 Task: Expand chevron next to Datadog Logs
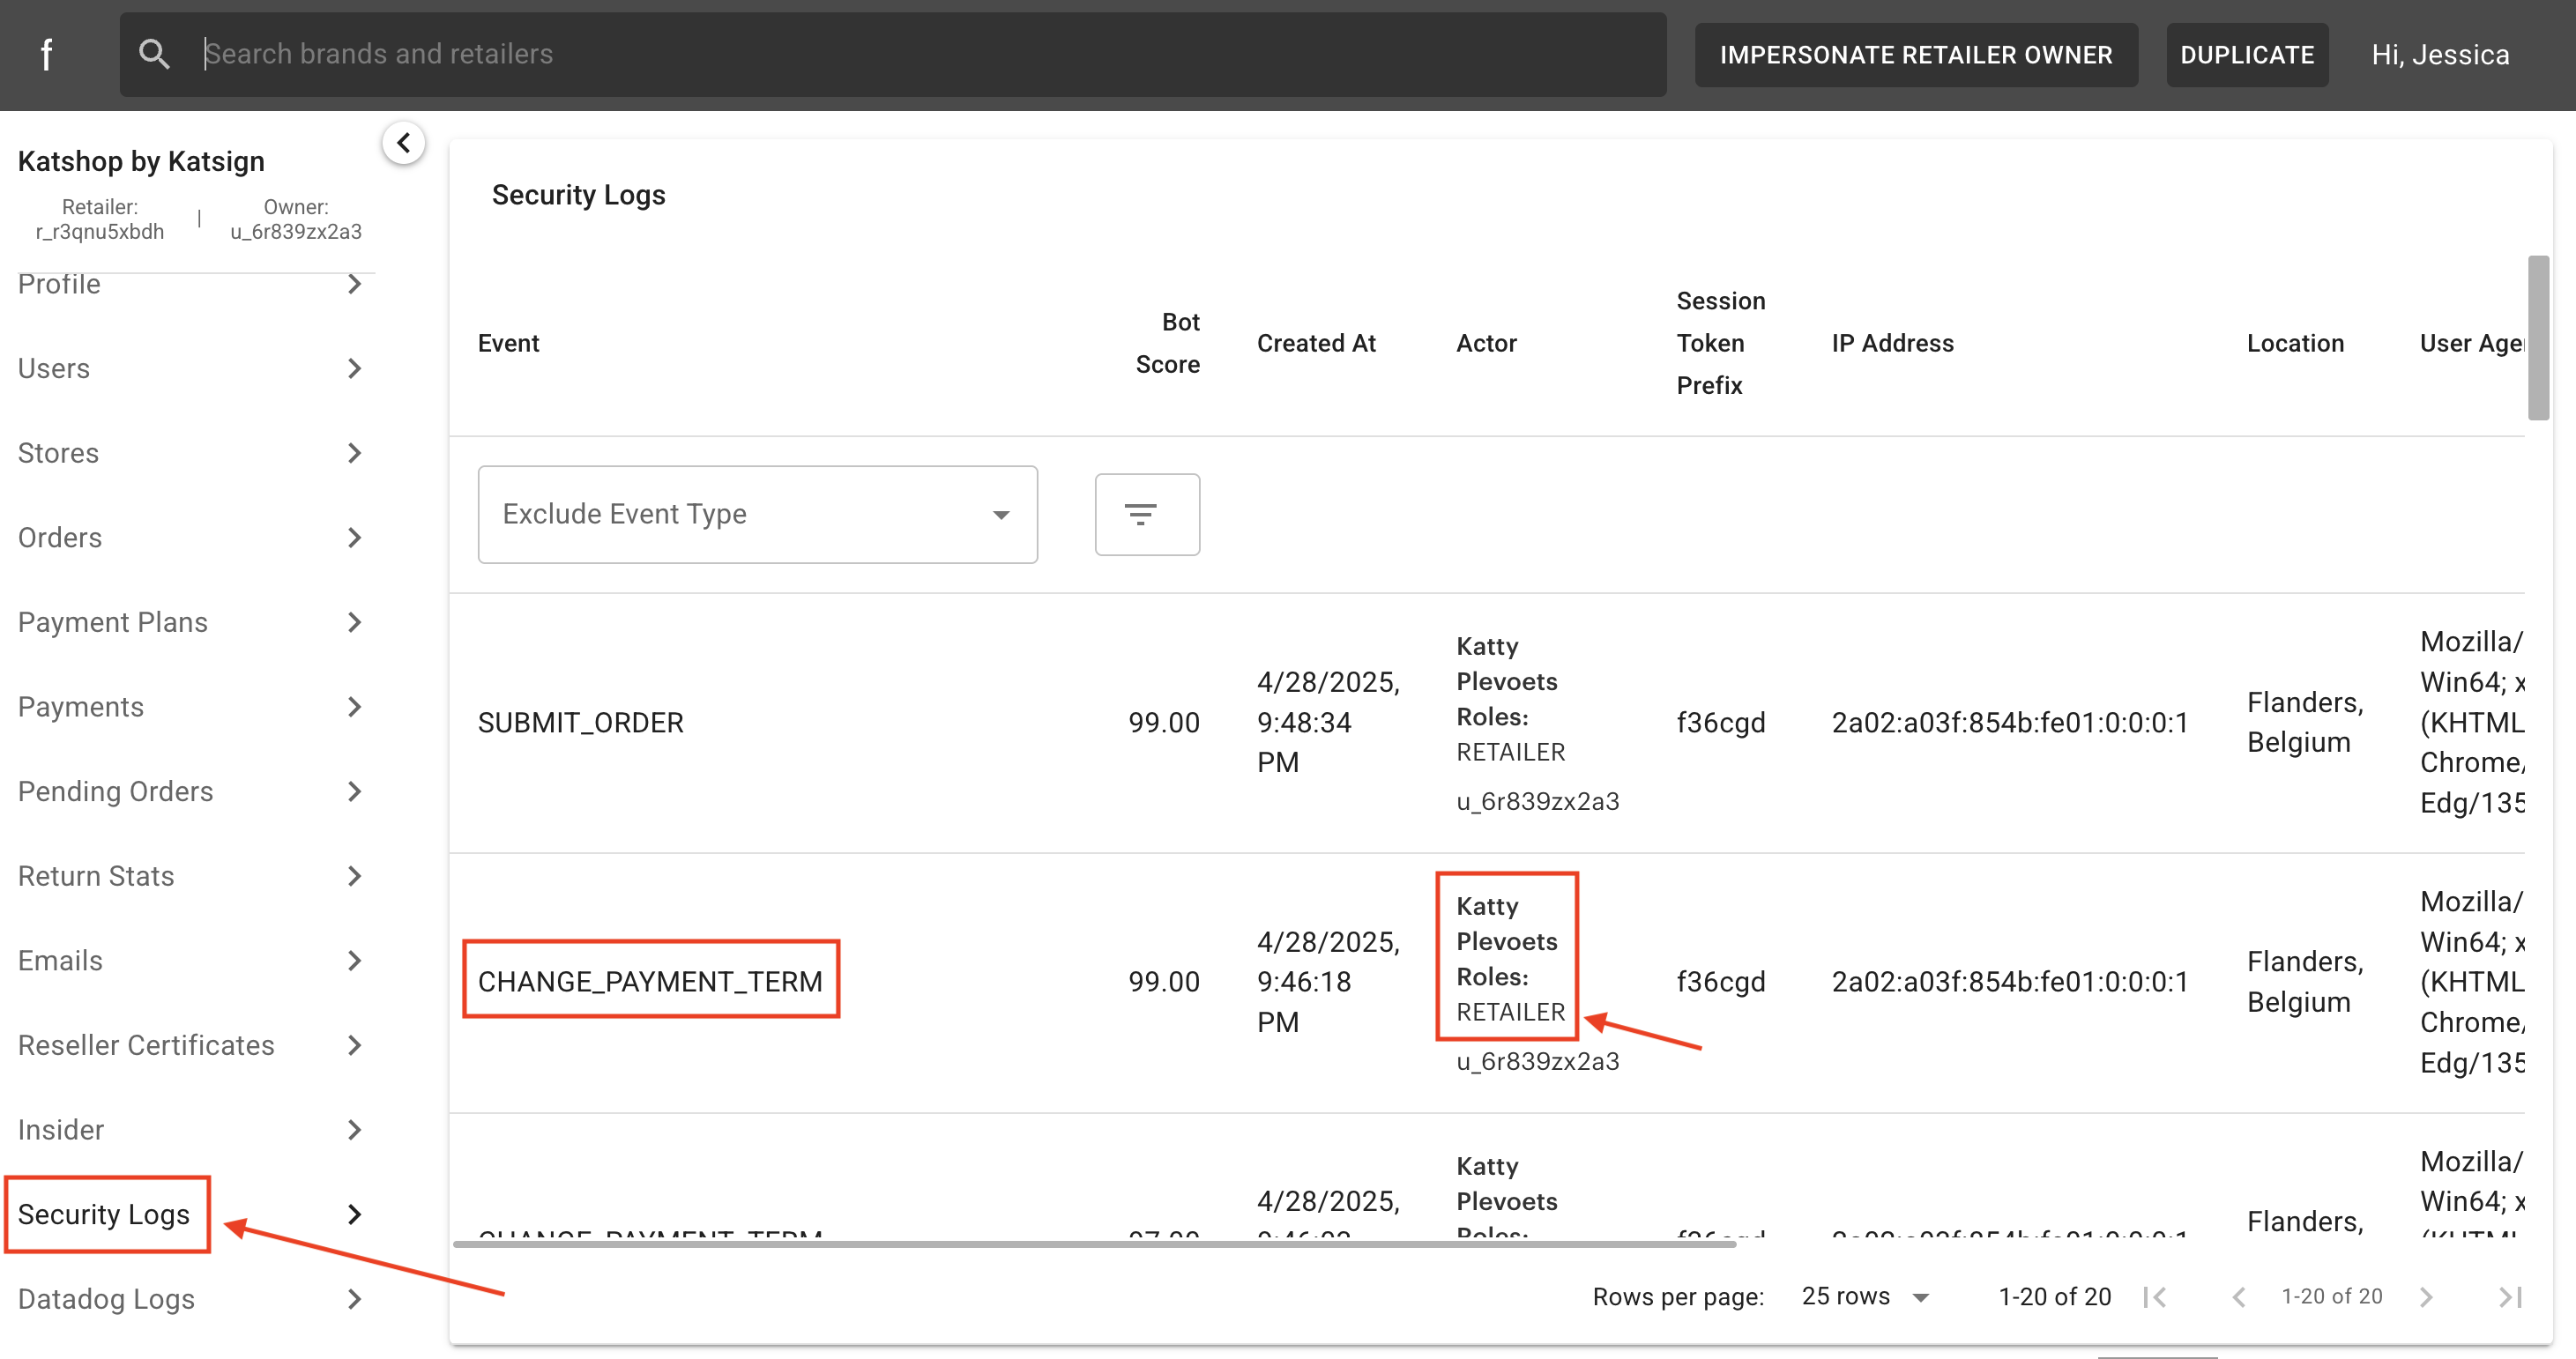(x=354, y=1299)
